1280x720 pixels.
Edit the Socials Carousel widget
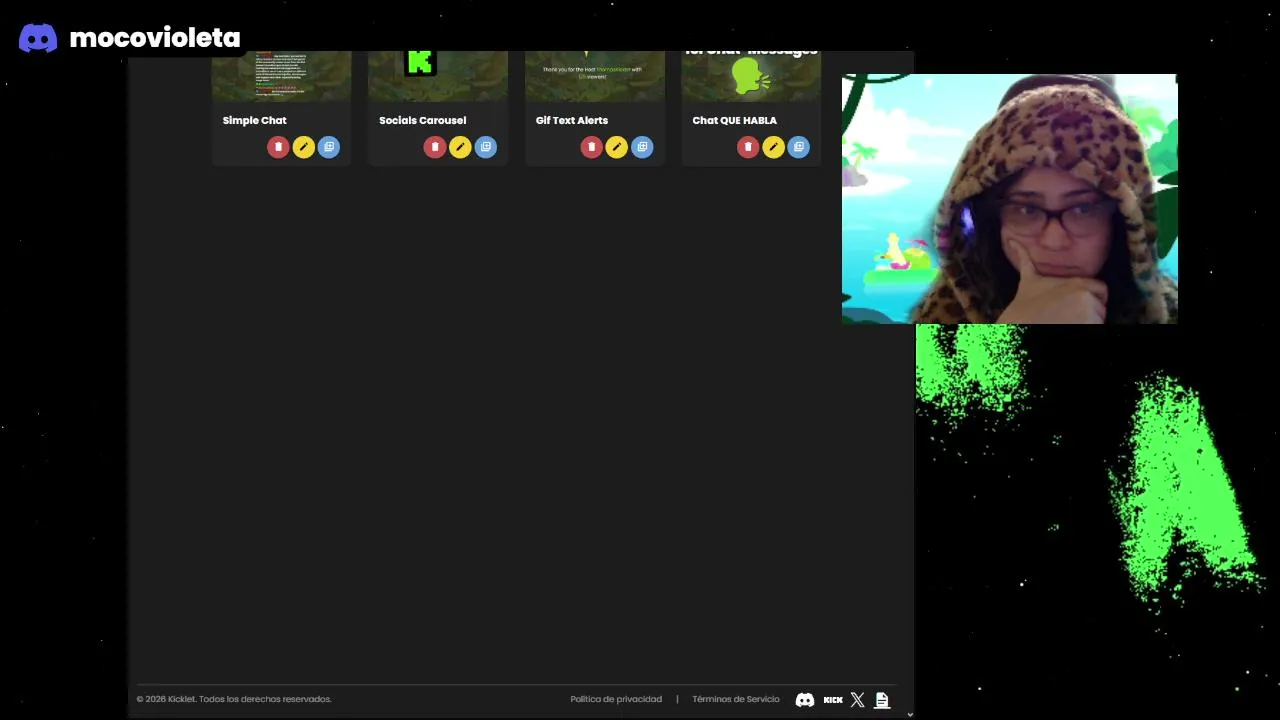[460, 147]
